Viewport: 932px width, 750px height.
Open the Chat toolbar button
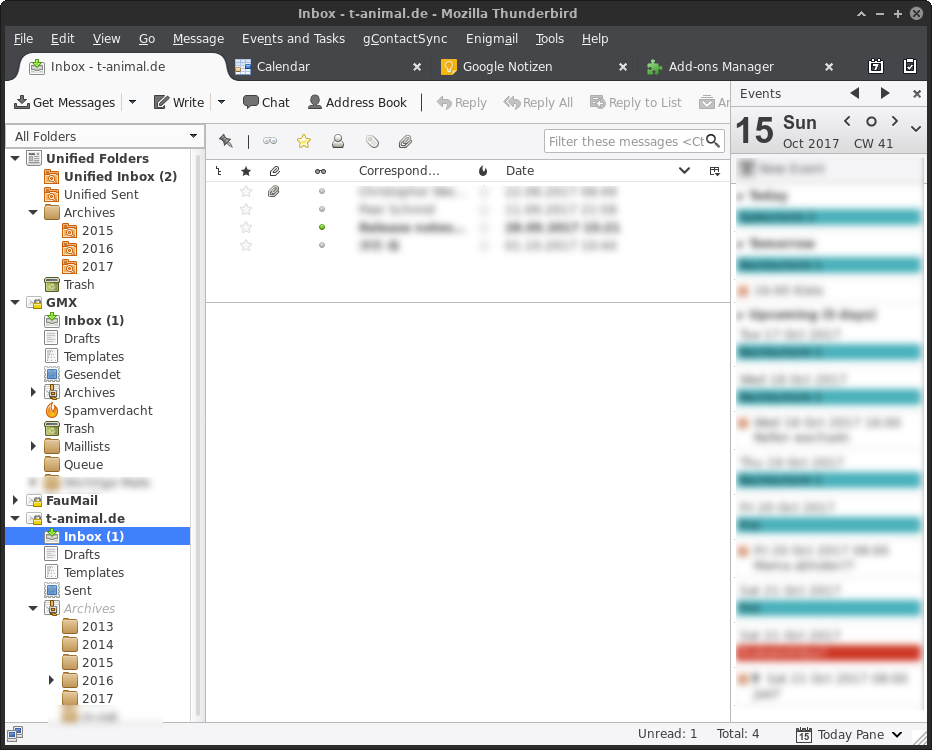pyautogui.click(x=266, y=102)
